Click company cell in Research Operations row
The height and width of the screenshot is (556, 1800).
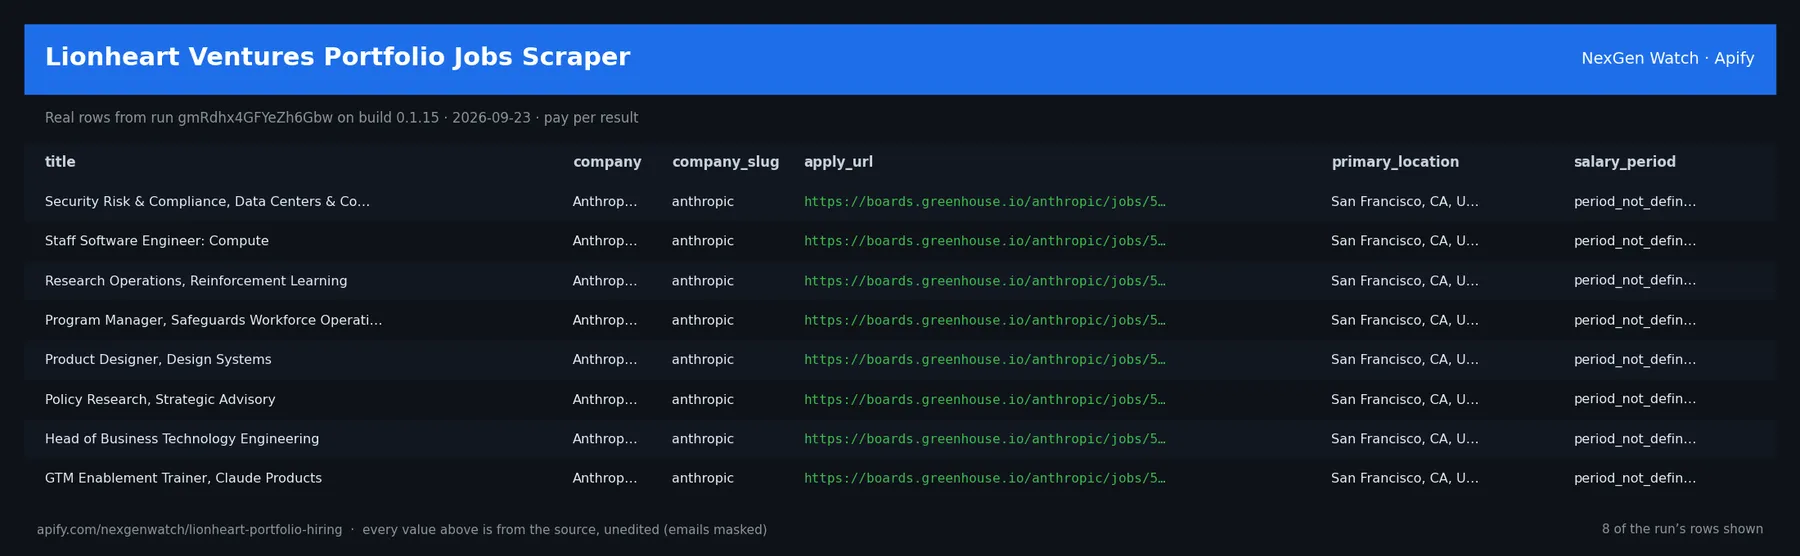pos(604,281)
